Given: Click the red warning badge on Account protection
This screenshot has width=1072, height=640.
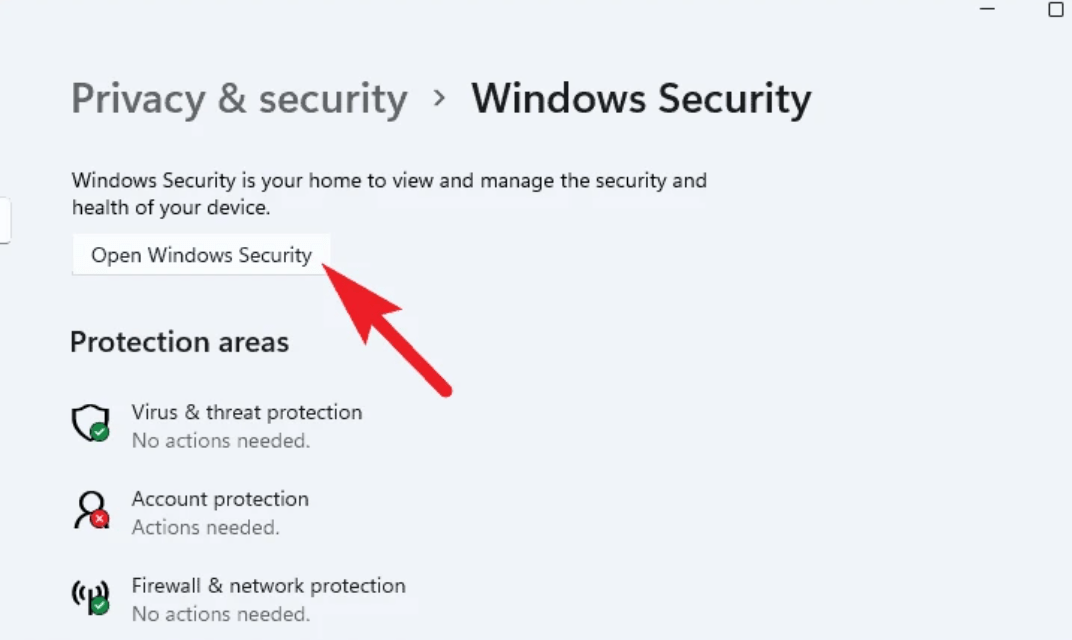Looking at the screenshot, I should [x=99, y=519].
